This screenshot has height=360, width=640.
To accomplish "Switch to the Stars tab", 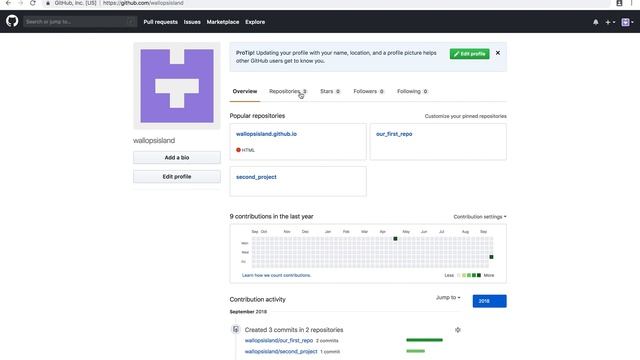I will (x=330, y=91).
